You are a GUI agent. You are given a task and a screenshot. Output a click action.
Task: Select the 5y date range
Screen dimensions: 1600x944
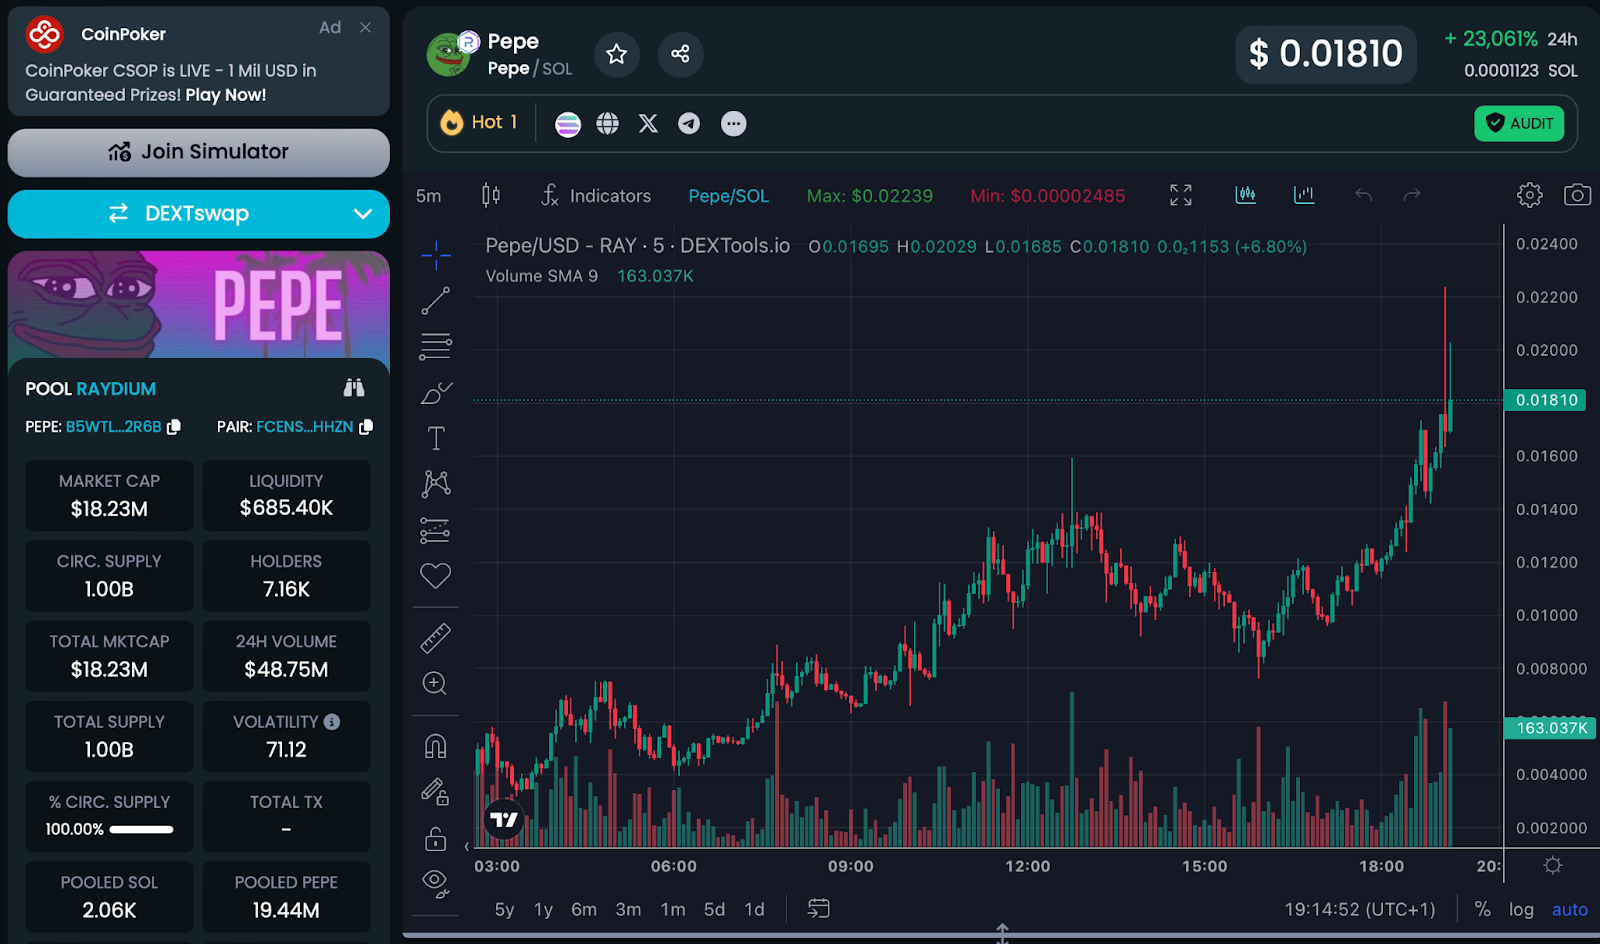pos(504,909)
